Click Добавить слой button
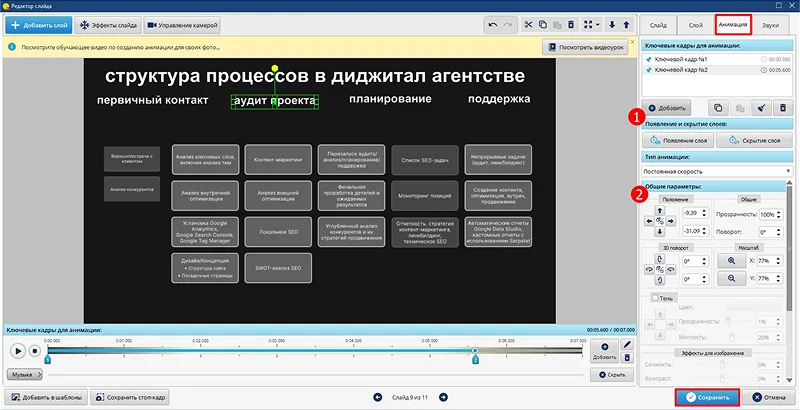This screenshot has width=800, height=410. point(39,25)
